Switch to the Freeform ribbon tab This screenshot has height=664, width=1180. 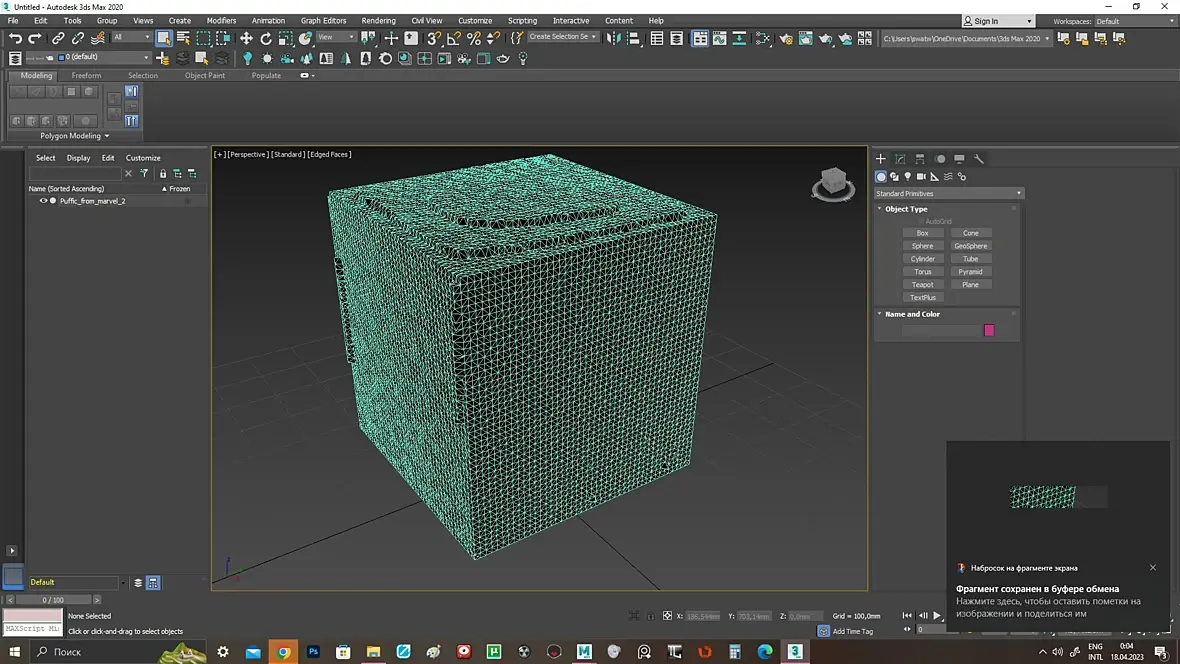[x=86, y=75]
